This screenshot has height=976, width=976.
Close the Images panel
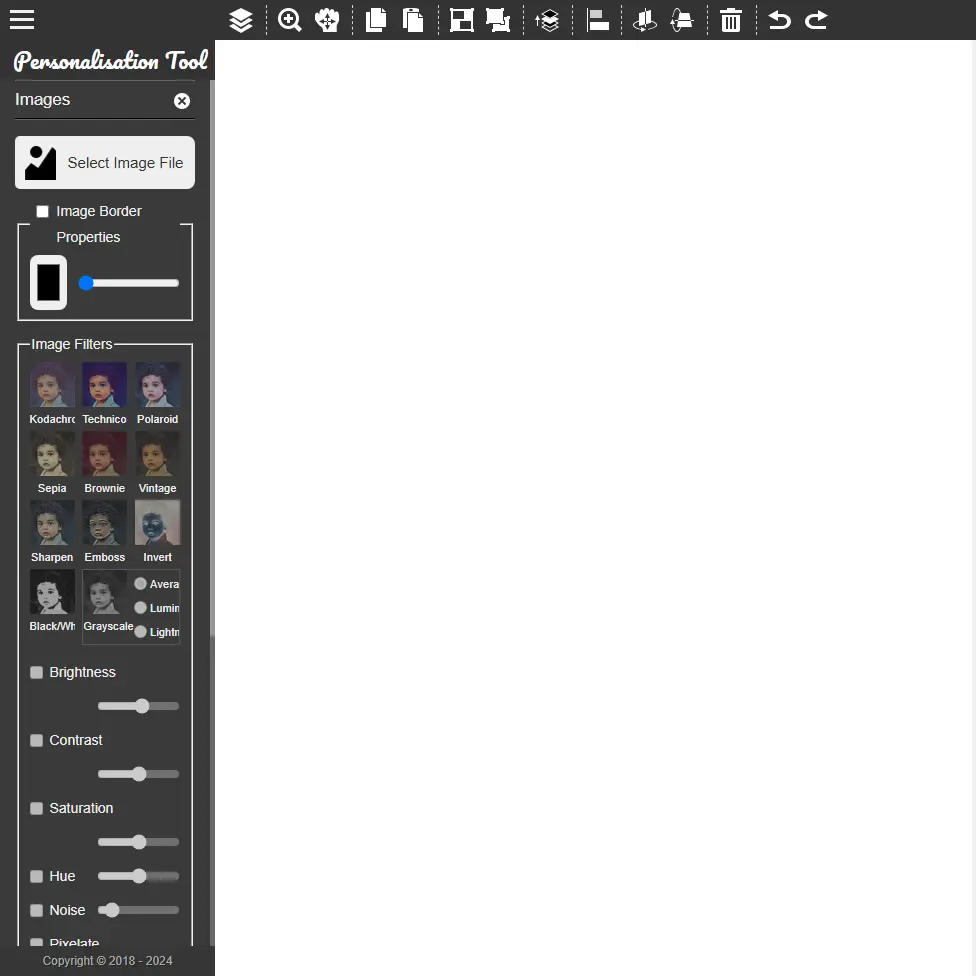181,100
